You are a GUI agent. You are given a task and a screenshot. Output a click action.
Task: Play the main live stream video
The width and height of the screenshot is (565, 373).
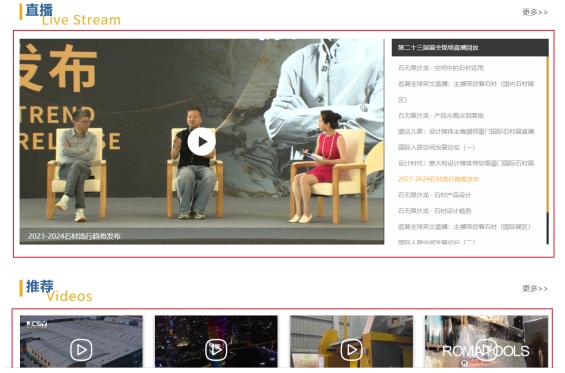tap(201, 142)
